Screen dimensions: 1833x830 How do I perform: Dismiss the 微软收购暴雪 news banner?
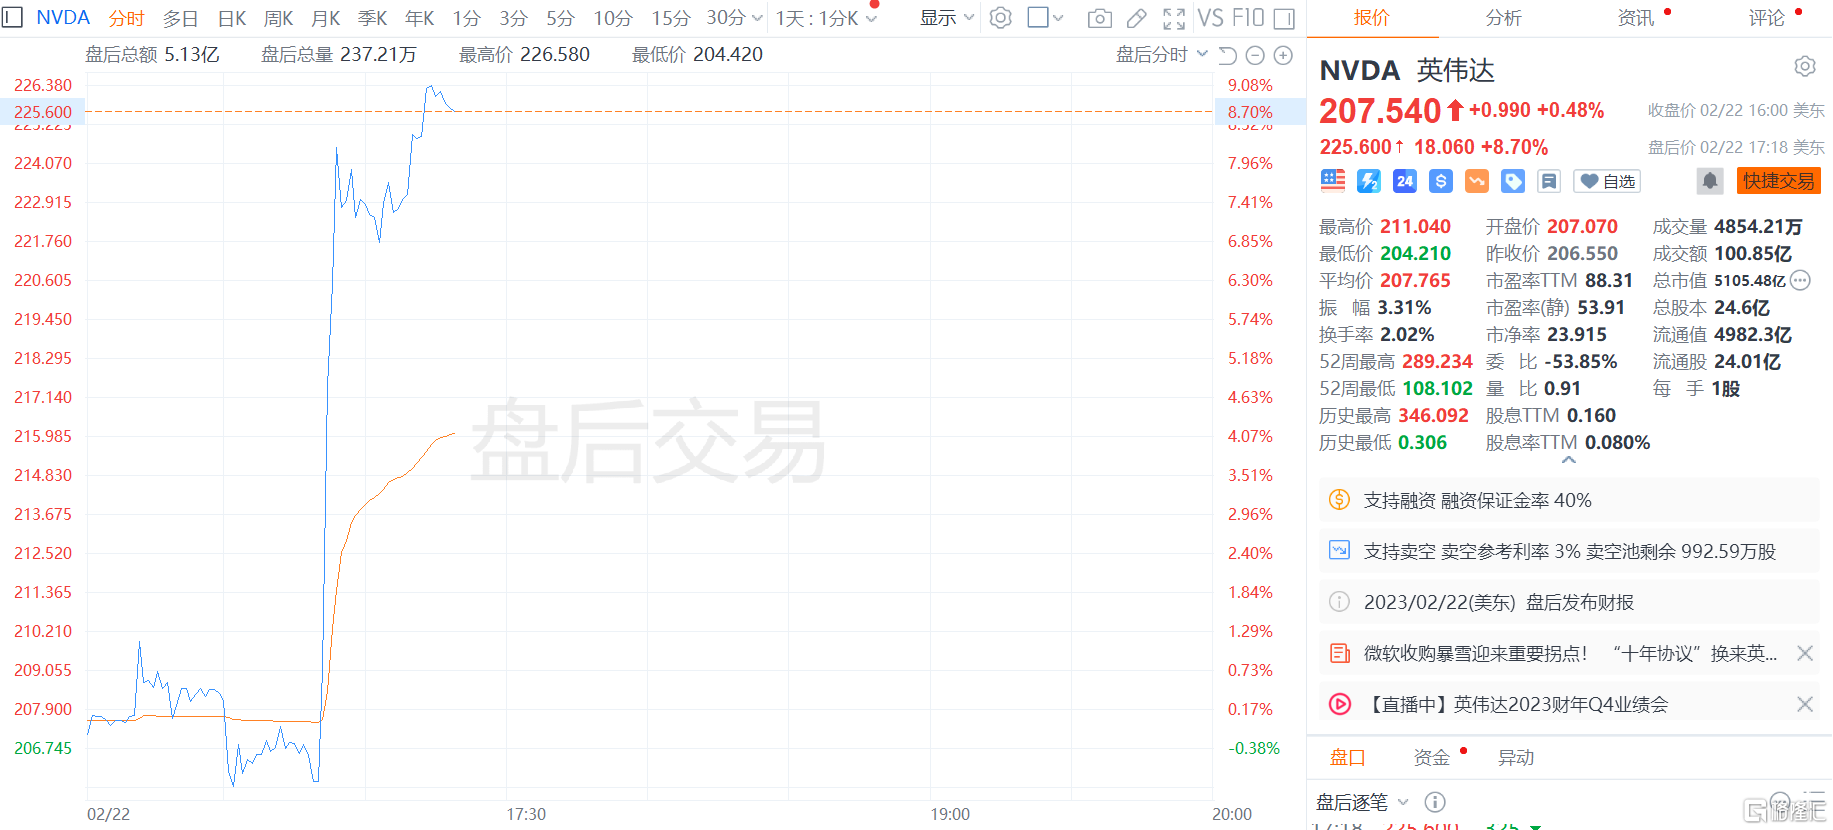[x=1804, y=653]
